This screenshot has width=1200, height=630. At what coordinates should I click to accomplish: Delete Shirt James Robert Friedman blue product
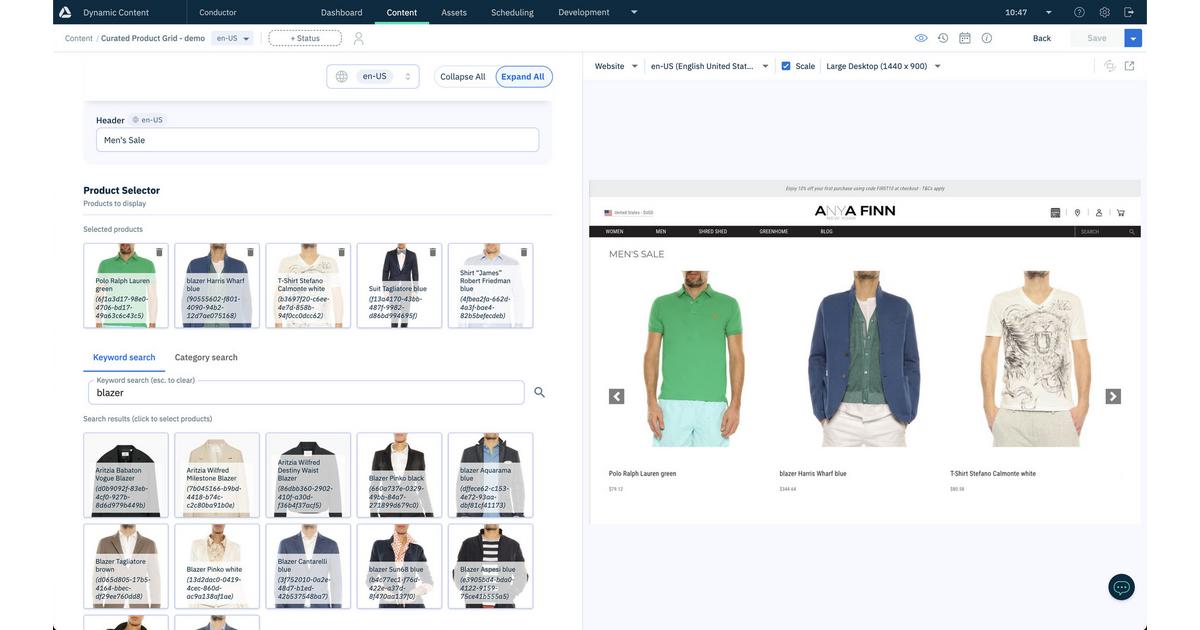click(524, 252)
